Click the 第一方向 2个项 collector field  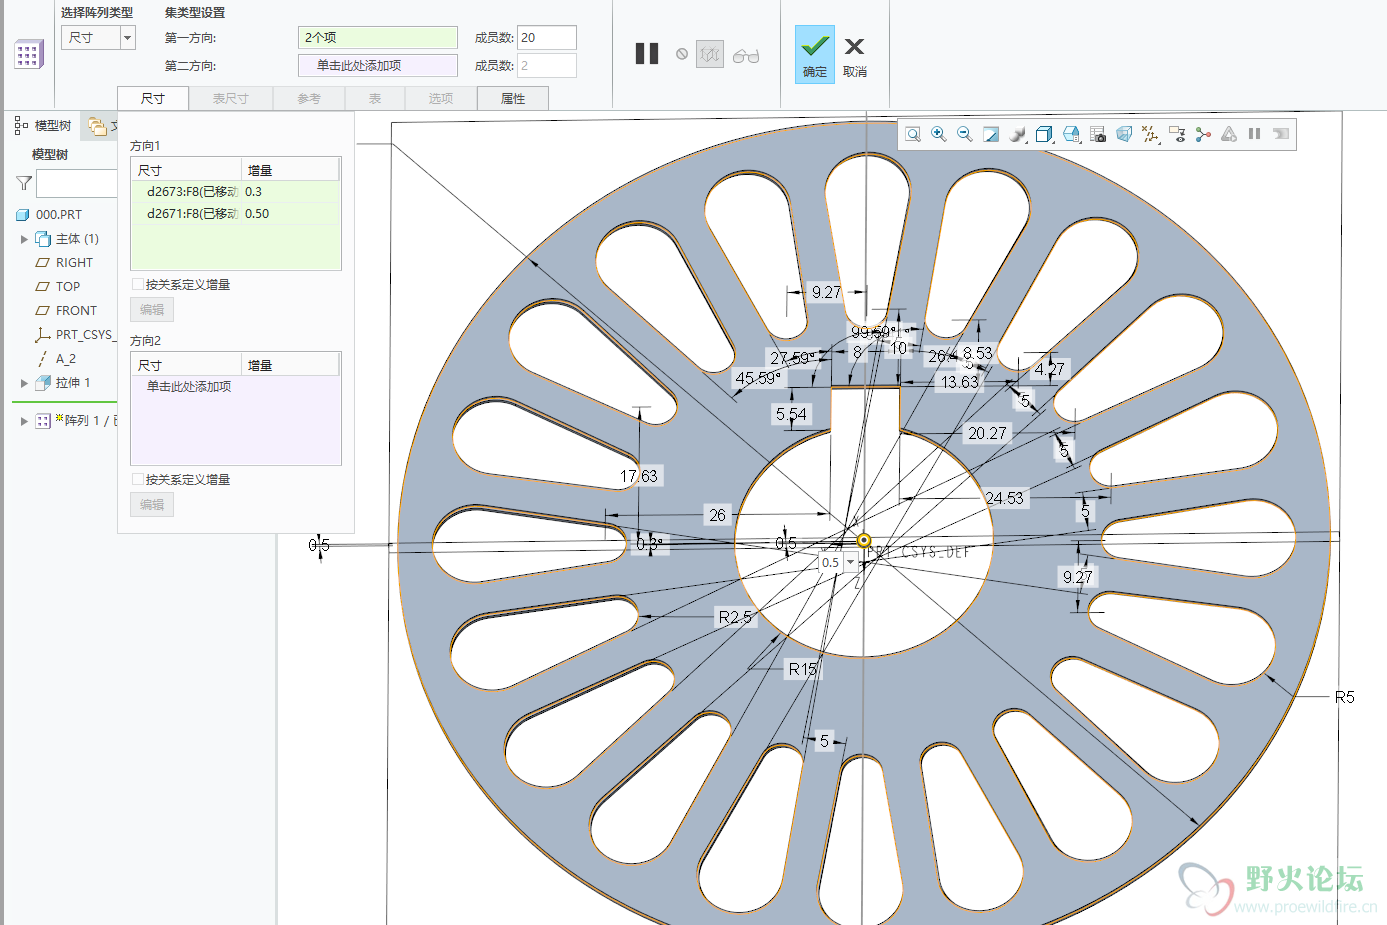378,38
